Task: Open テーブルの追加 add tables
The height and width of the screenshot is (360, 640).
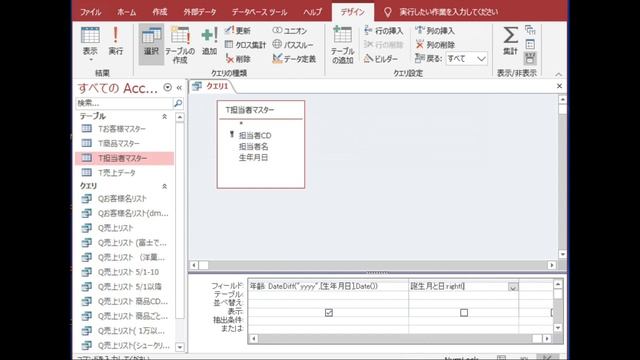Action: [x=342, y=45]
